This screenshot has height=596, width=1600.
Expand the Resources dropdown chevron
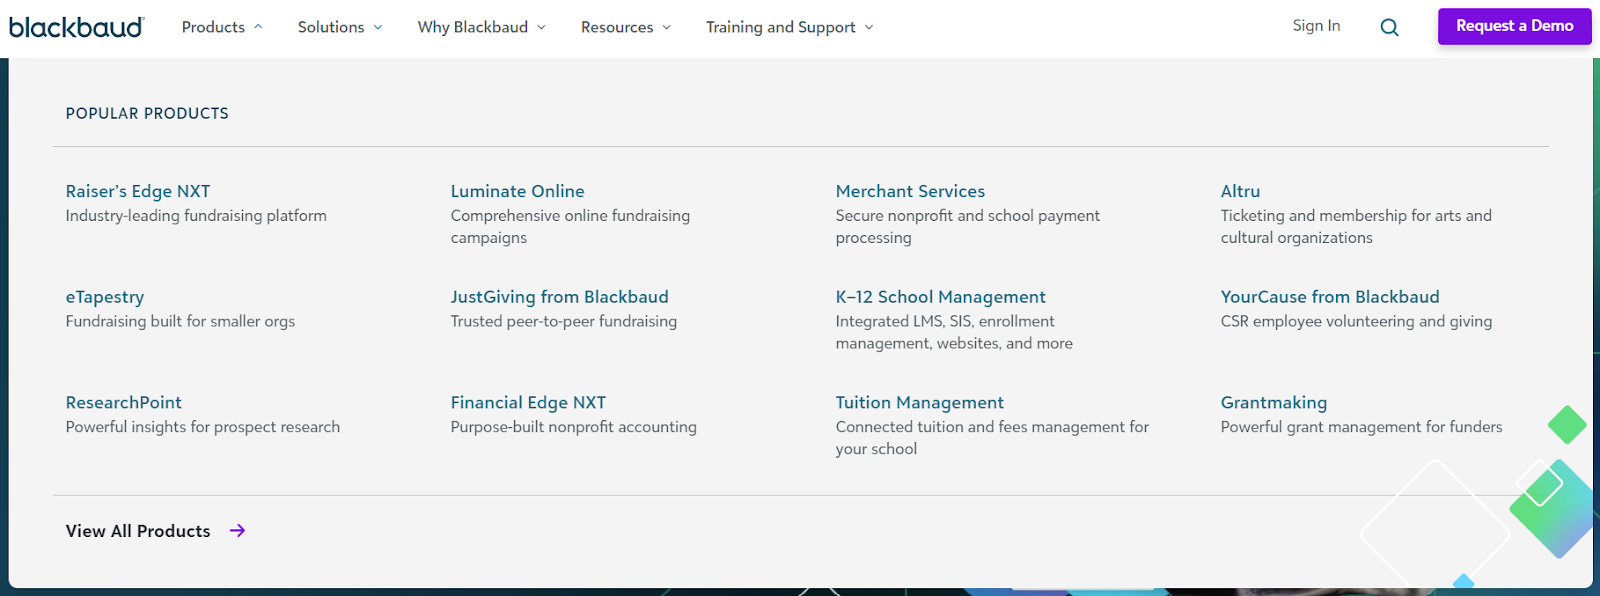click(x=667, y=28)
